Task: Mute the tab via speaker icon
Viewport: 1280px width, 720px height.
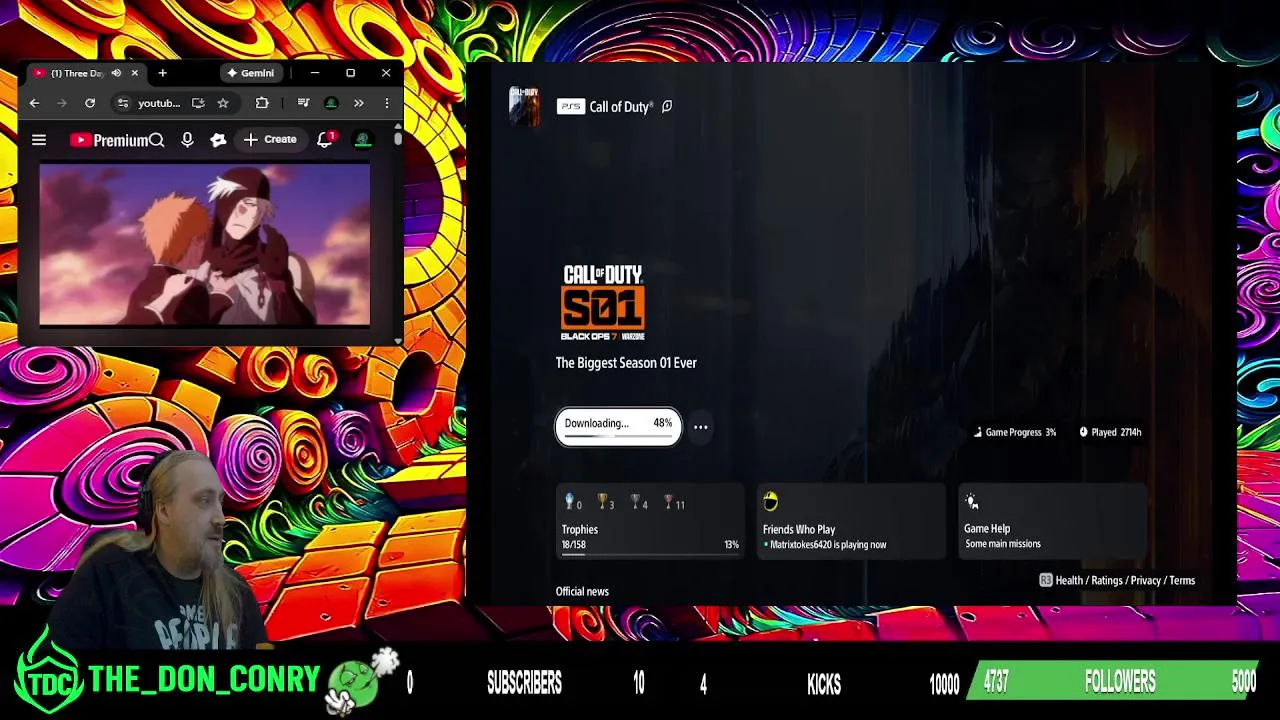Action: click(116, 73)
